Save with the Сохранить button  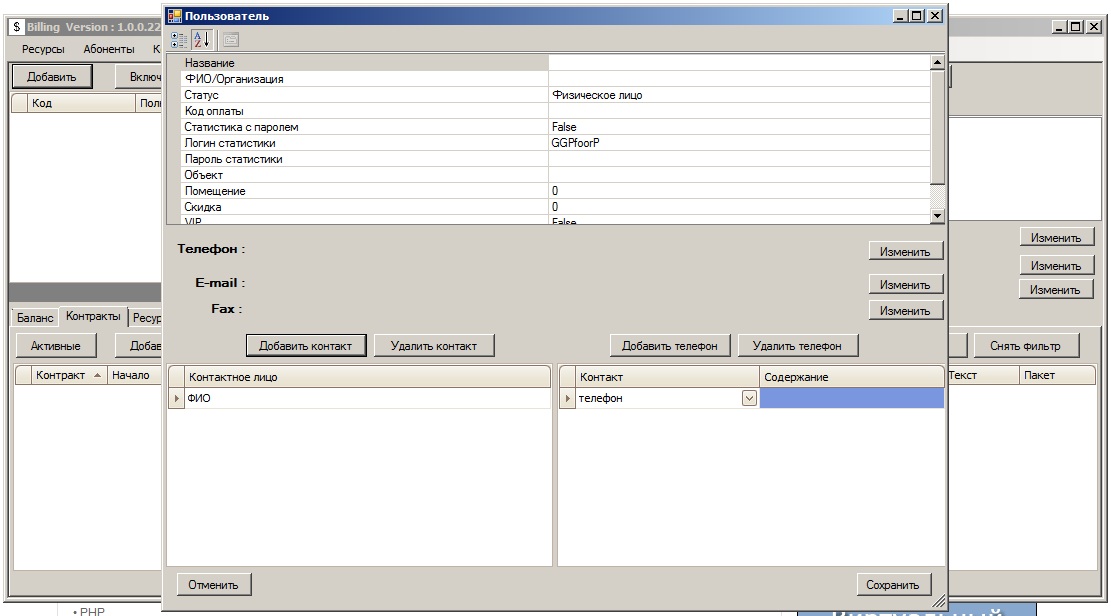point(893,585)
